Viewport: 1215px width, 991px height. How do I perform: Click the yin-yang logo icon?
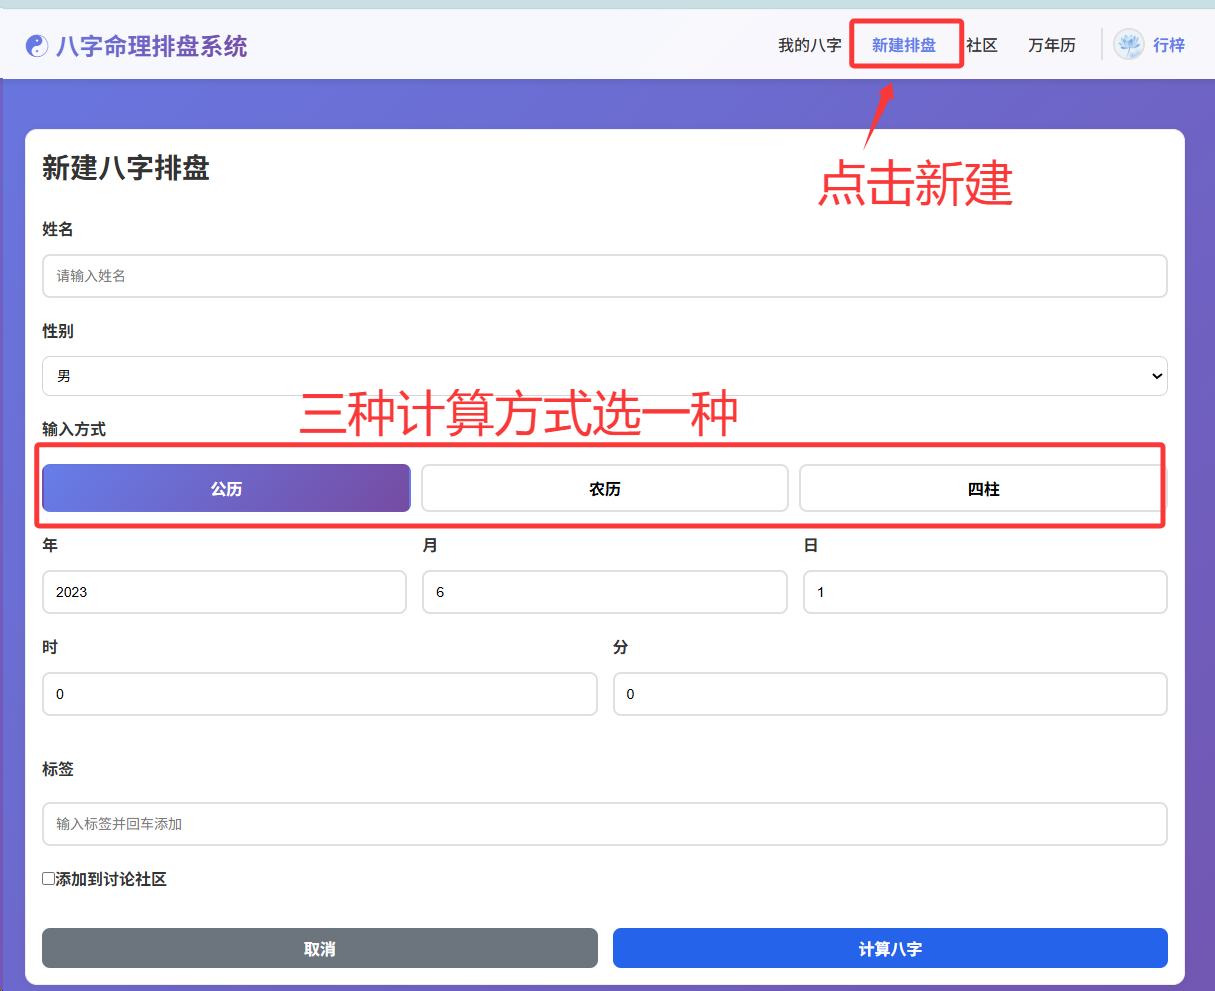[x=37, y=46]
